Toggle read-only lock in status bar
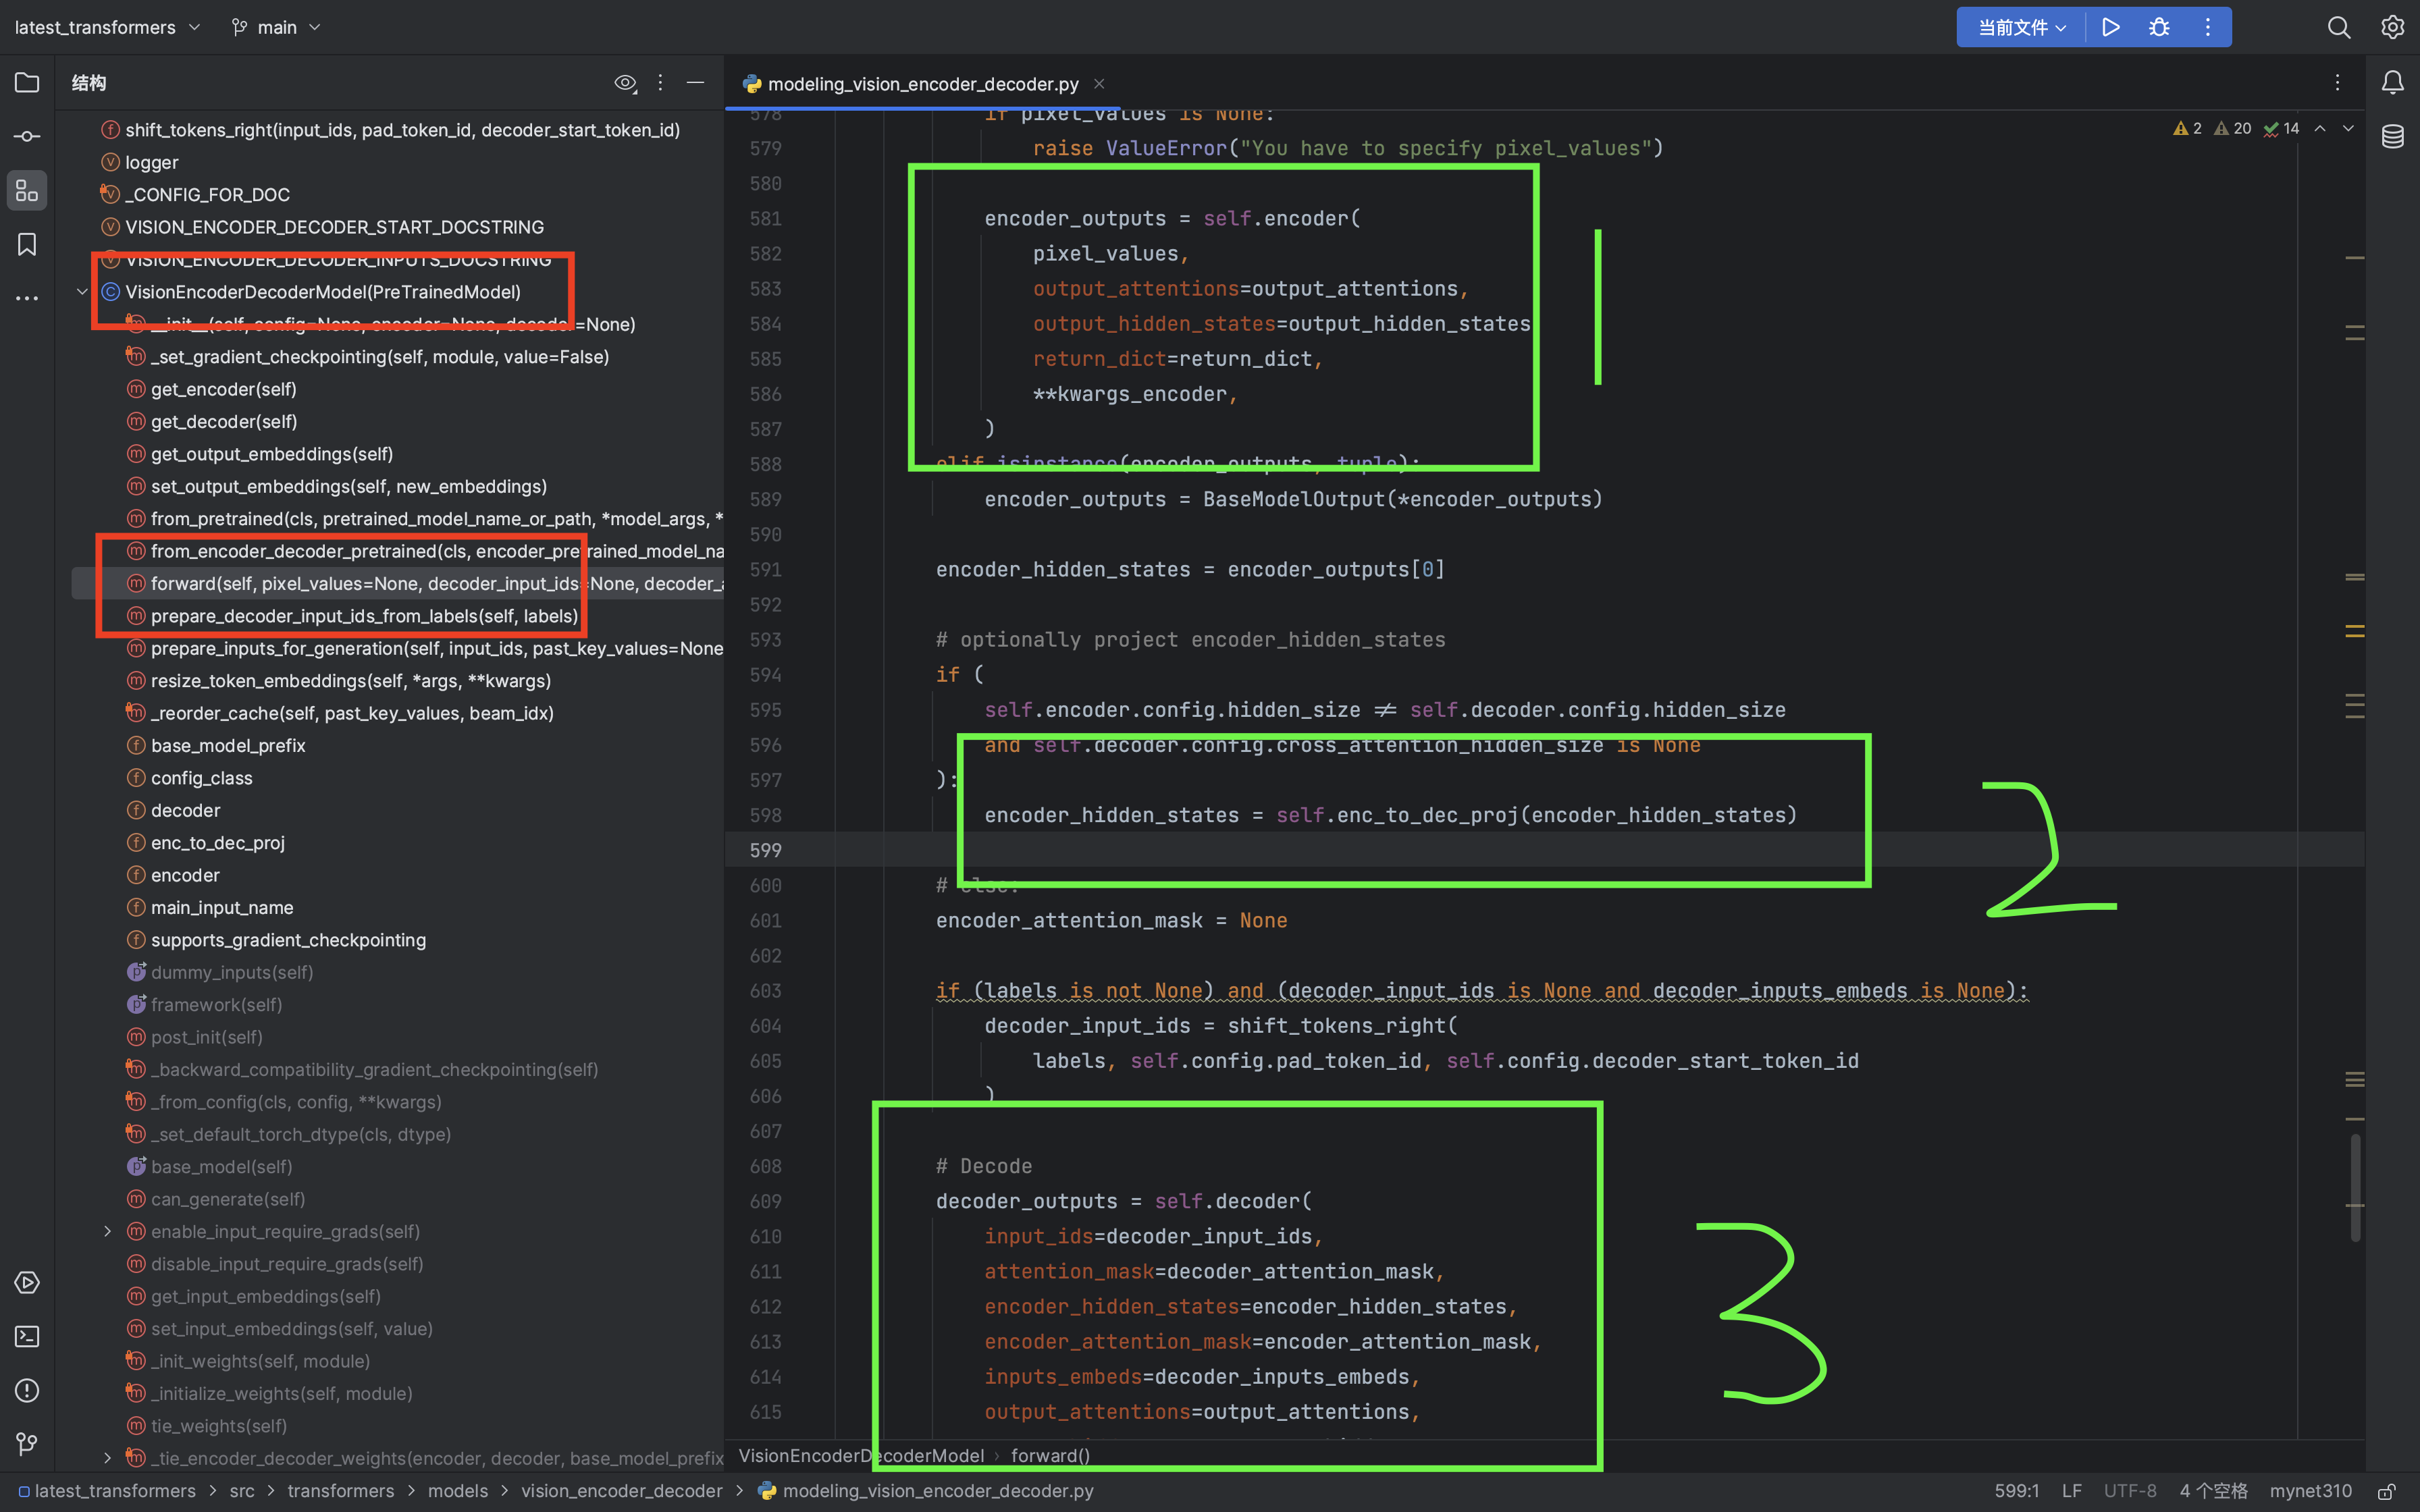The height and width of the screenshot is (1512, 2420). (2386, 1491)
